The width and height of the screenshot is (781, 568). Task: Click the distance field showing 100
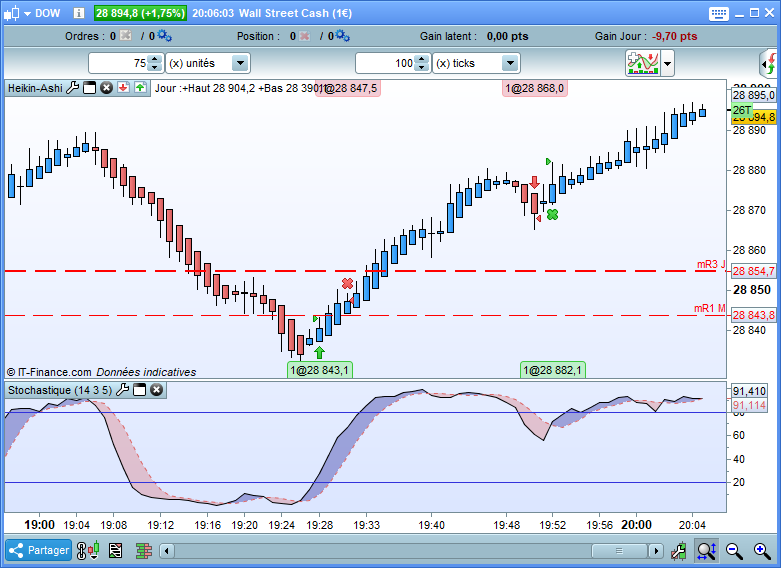click(x=386, y=63)
